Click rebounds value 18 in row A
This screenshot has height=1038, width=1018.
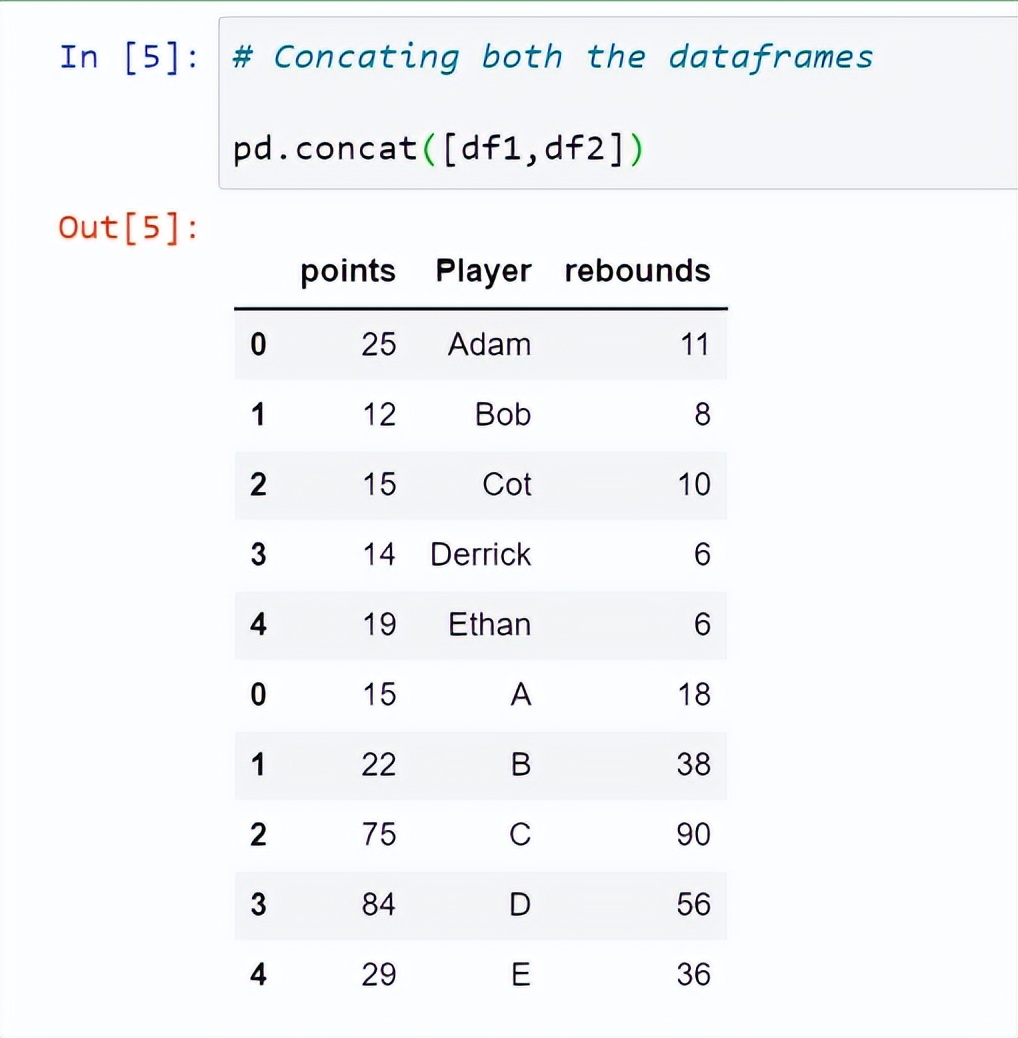(x=694, y=695)
